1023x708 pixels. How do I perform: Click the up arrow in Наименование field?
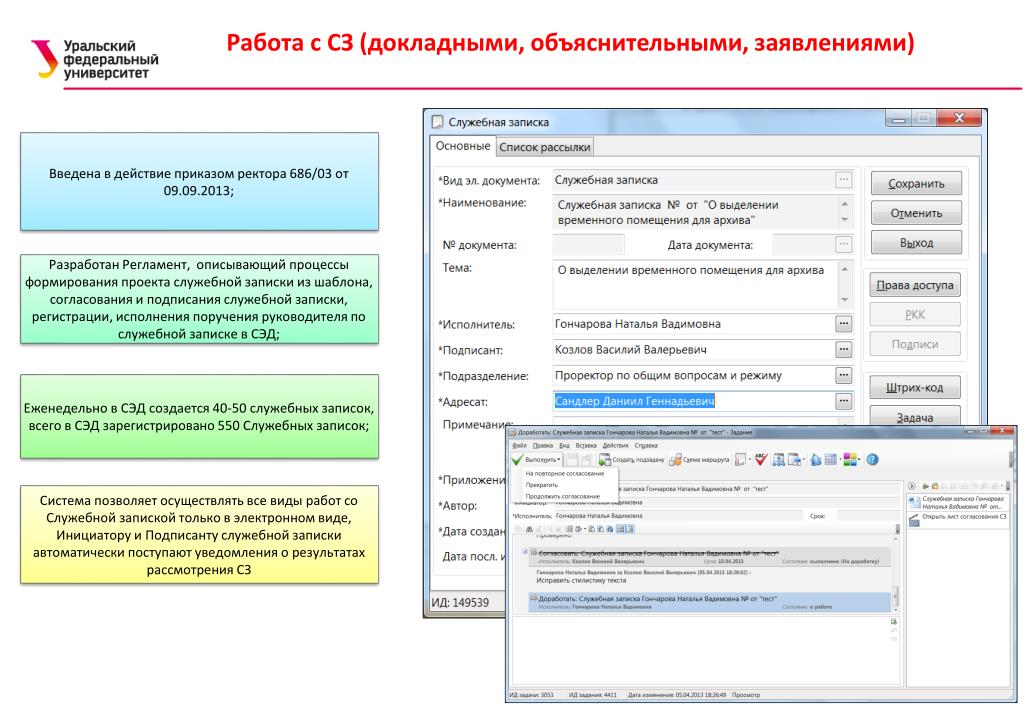(845, 204)
